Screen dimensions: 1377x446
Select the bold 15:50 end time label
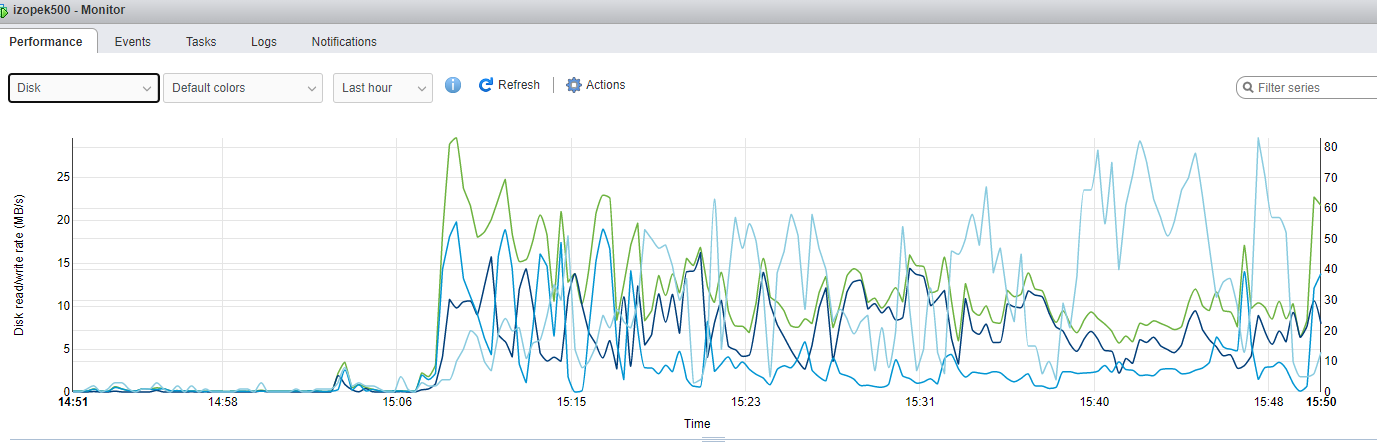point(1320,402)
